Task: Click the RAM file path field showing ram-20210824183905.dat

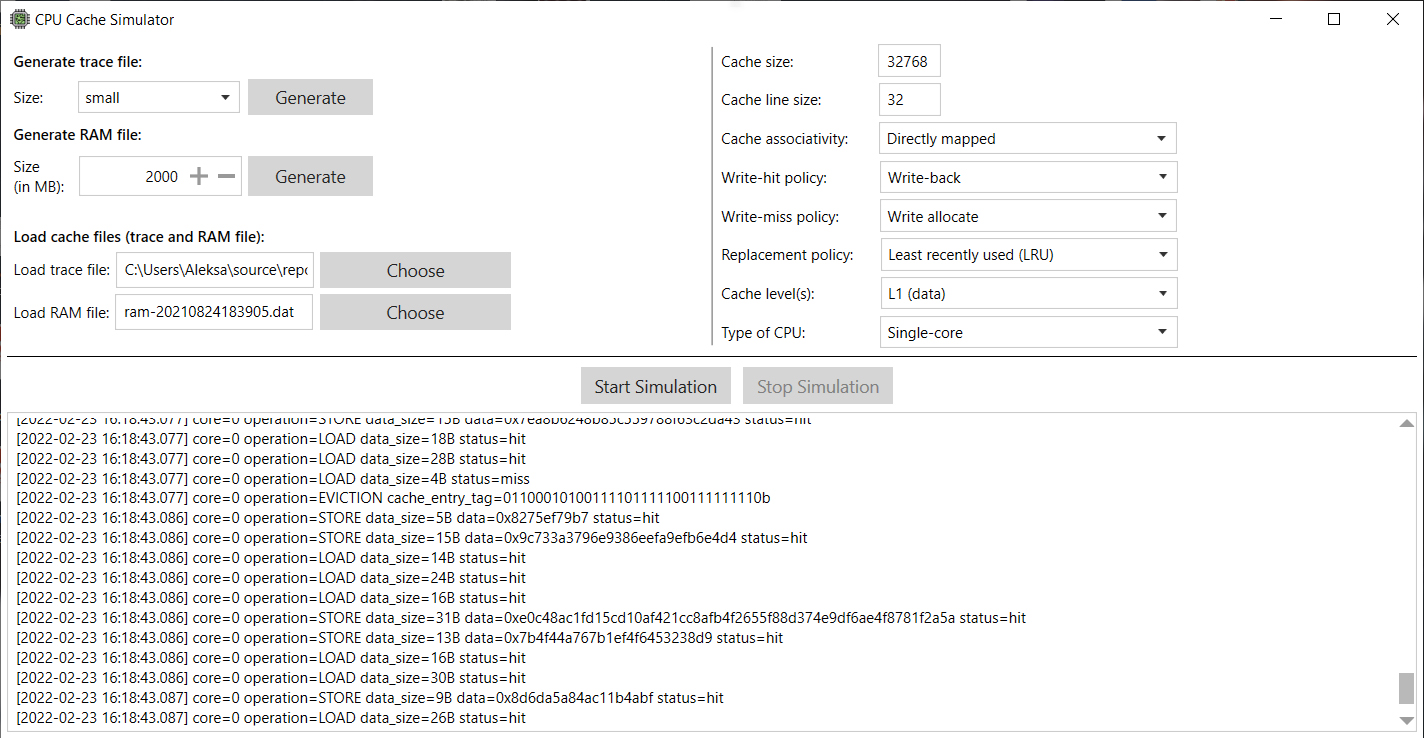Action: (x=213, y=312)
